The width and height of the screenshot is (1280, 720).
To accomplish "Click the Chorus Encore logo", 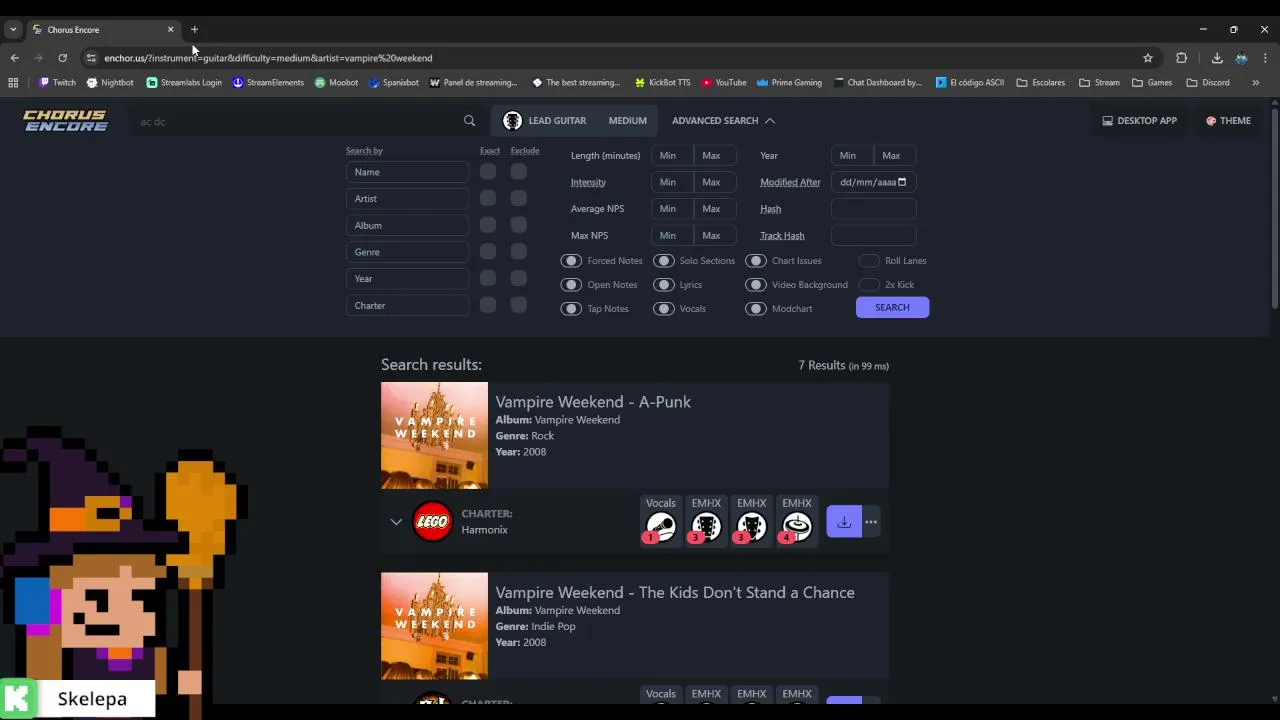I will [66, 121].
